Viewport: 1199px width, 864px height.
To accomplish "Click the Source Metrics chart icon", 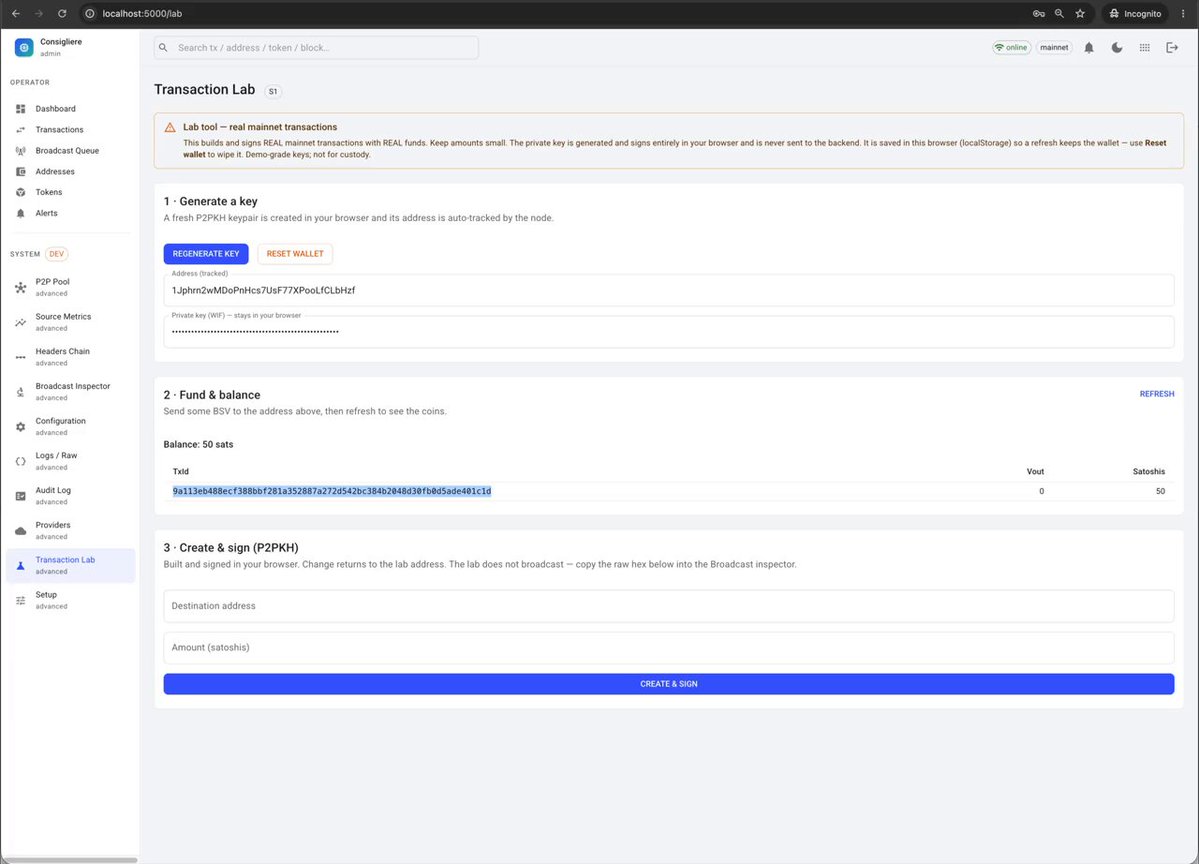I will coord(21,323).
